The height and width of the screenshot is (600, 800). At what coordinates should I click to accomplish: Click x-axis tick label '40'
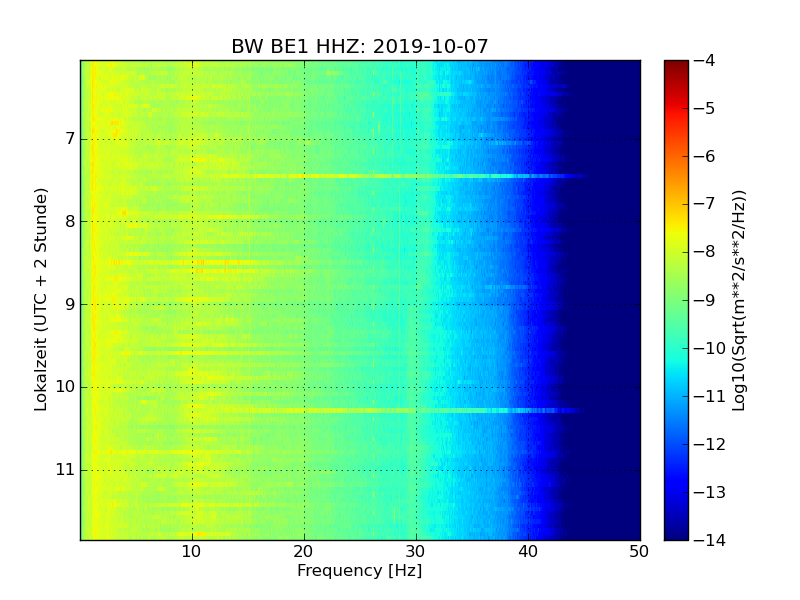528,552
